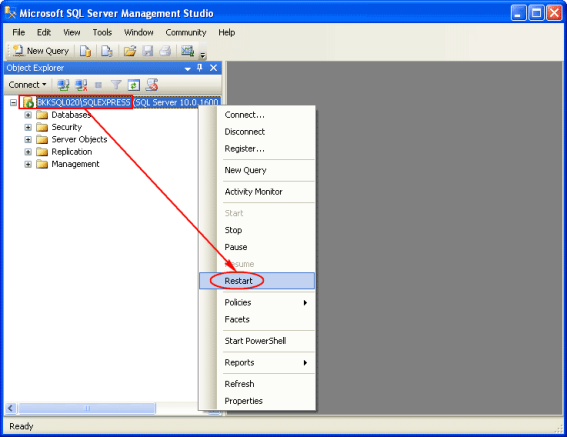Viewport: 567px width, 437px height.
Task: Click the Save floppy disk icon
Action: (x=148, y=51)
